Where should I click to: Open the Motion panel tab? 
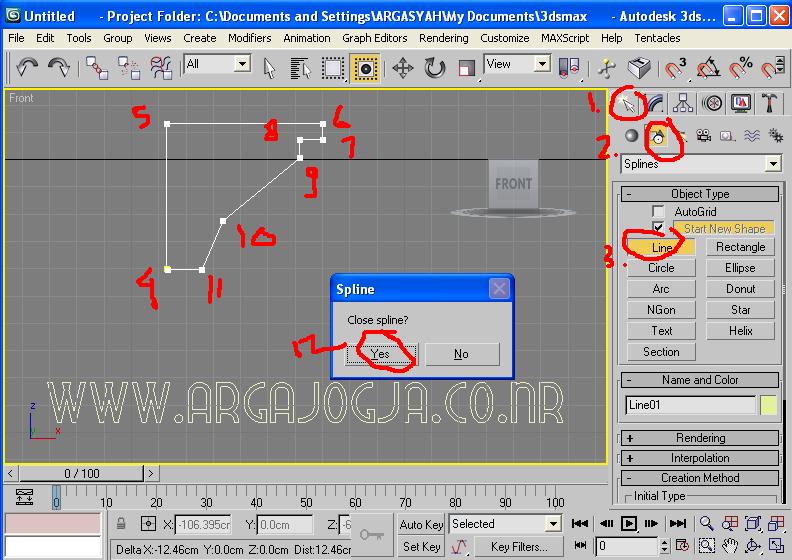[712, 103]
